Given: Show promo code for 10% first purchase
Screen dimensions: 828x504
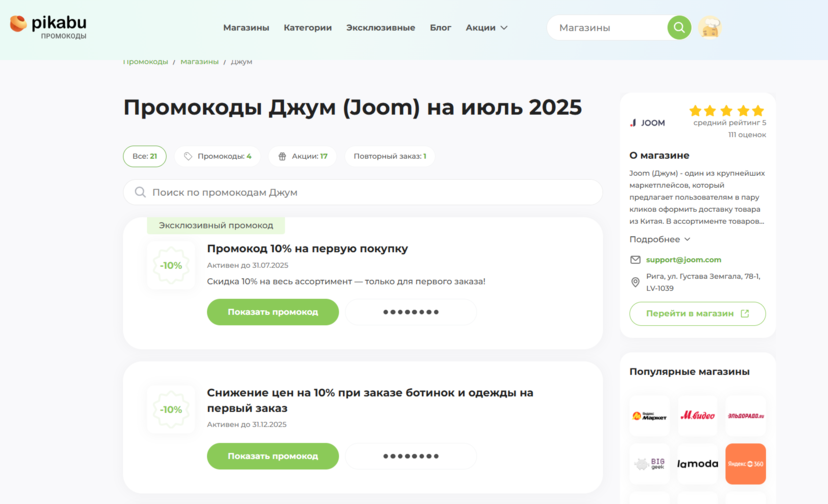Looking at the screenshot, I should 272,312.
